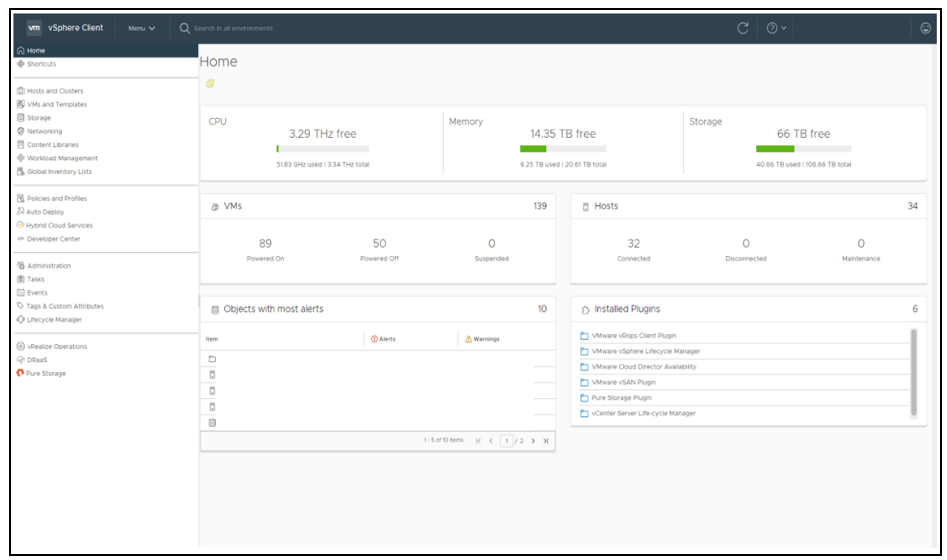This screenshot has width=947, height=560.
Task: Click the Storage usage bar
Action: click(x=803, y=148)
